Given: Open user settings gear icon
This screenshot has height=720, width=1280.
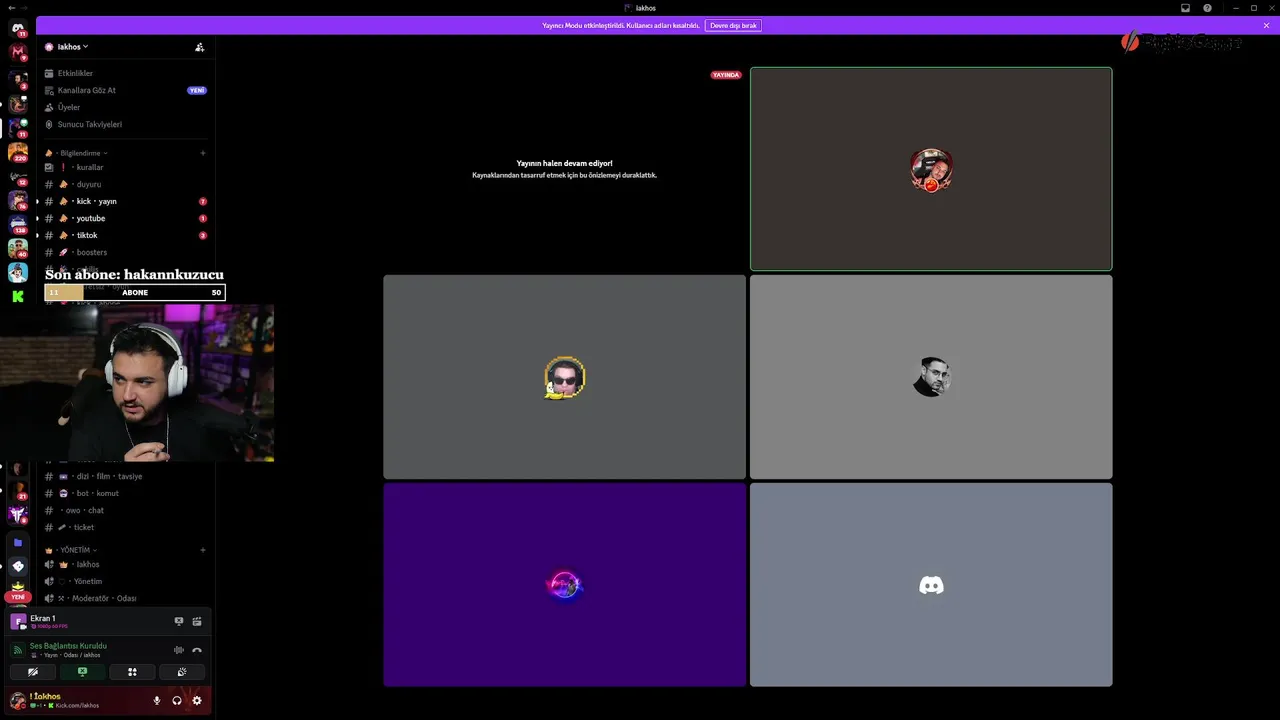Looking at the screenshot, I should click(x=197, y=700).
